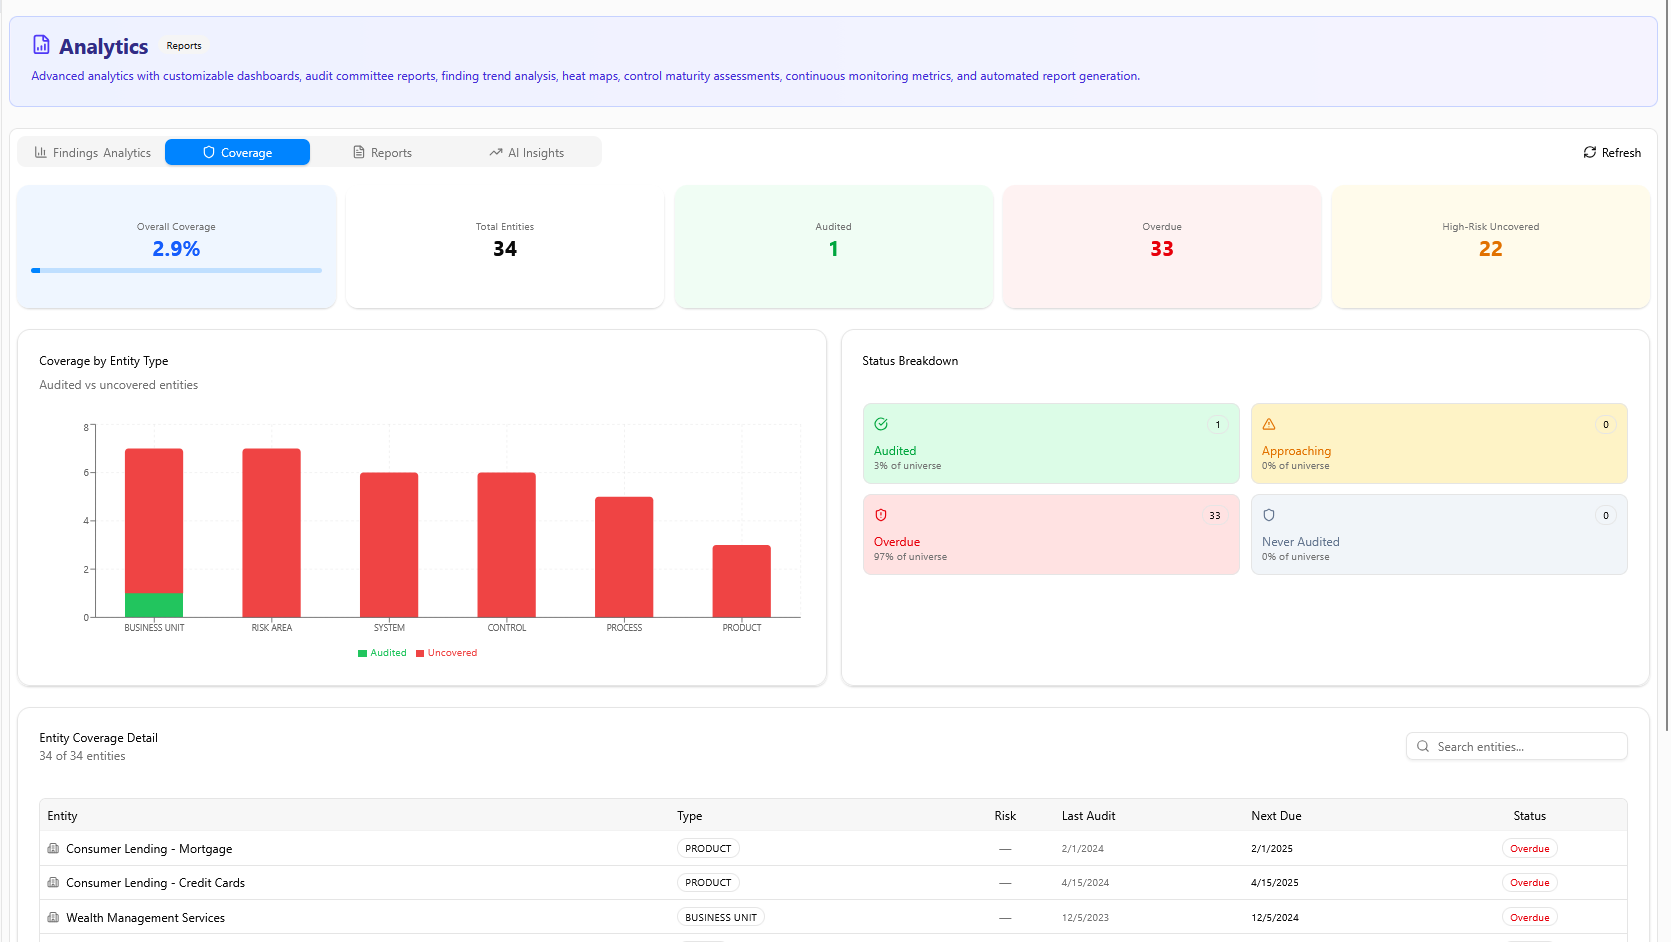Toggle the Uncovered legend item in chart

point(446,653)
